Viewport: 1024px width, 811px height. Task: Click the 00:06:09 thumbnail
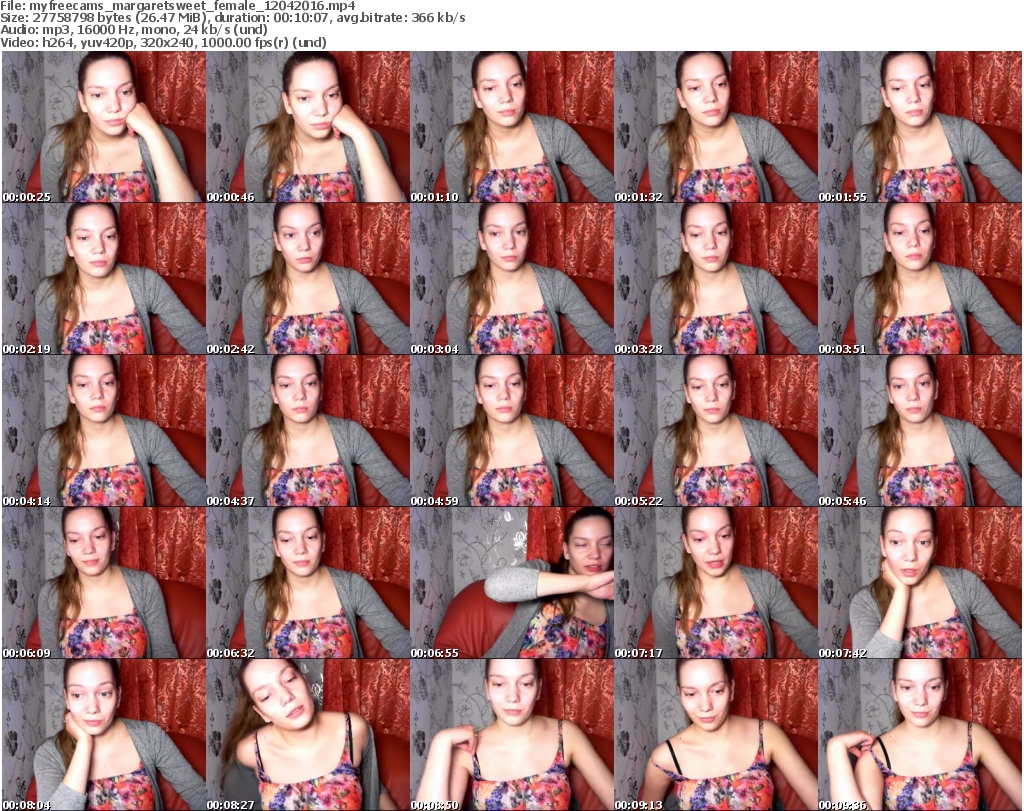tap(104, 583)
